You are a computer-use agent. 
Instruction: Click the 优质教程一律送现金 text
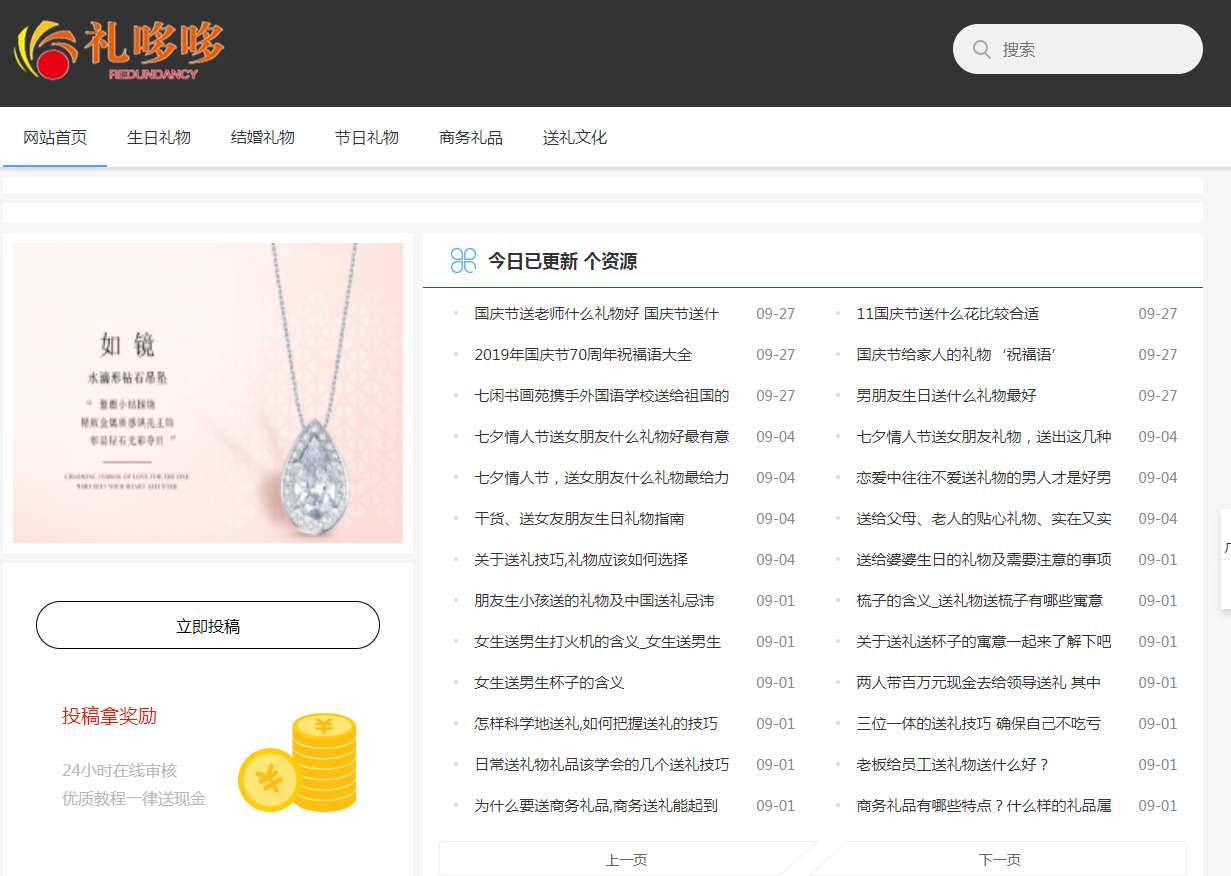pyautogui.click(x=134, y=799)
